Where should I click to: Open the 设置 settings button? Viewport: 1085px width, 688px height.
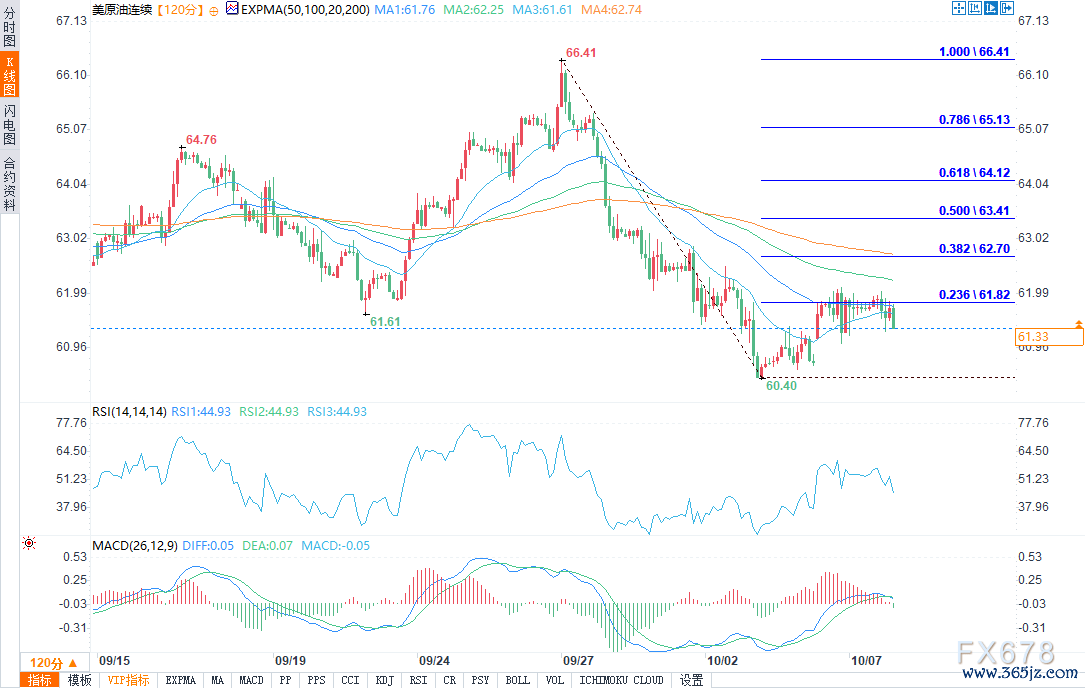[691, 680]
